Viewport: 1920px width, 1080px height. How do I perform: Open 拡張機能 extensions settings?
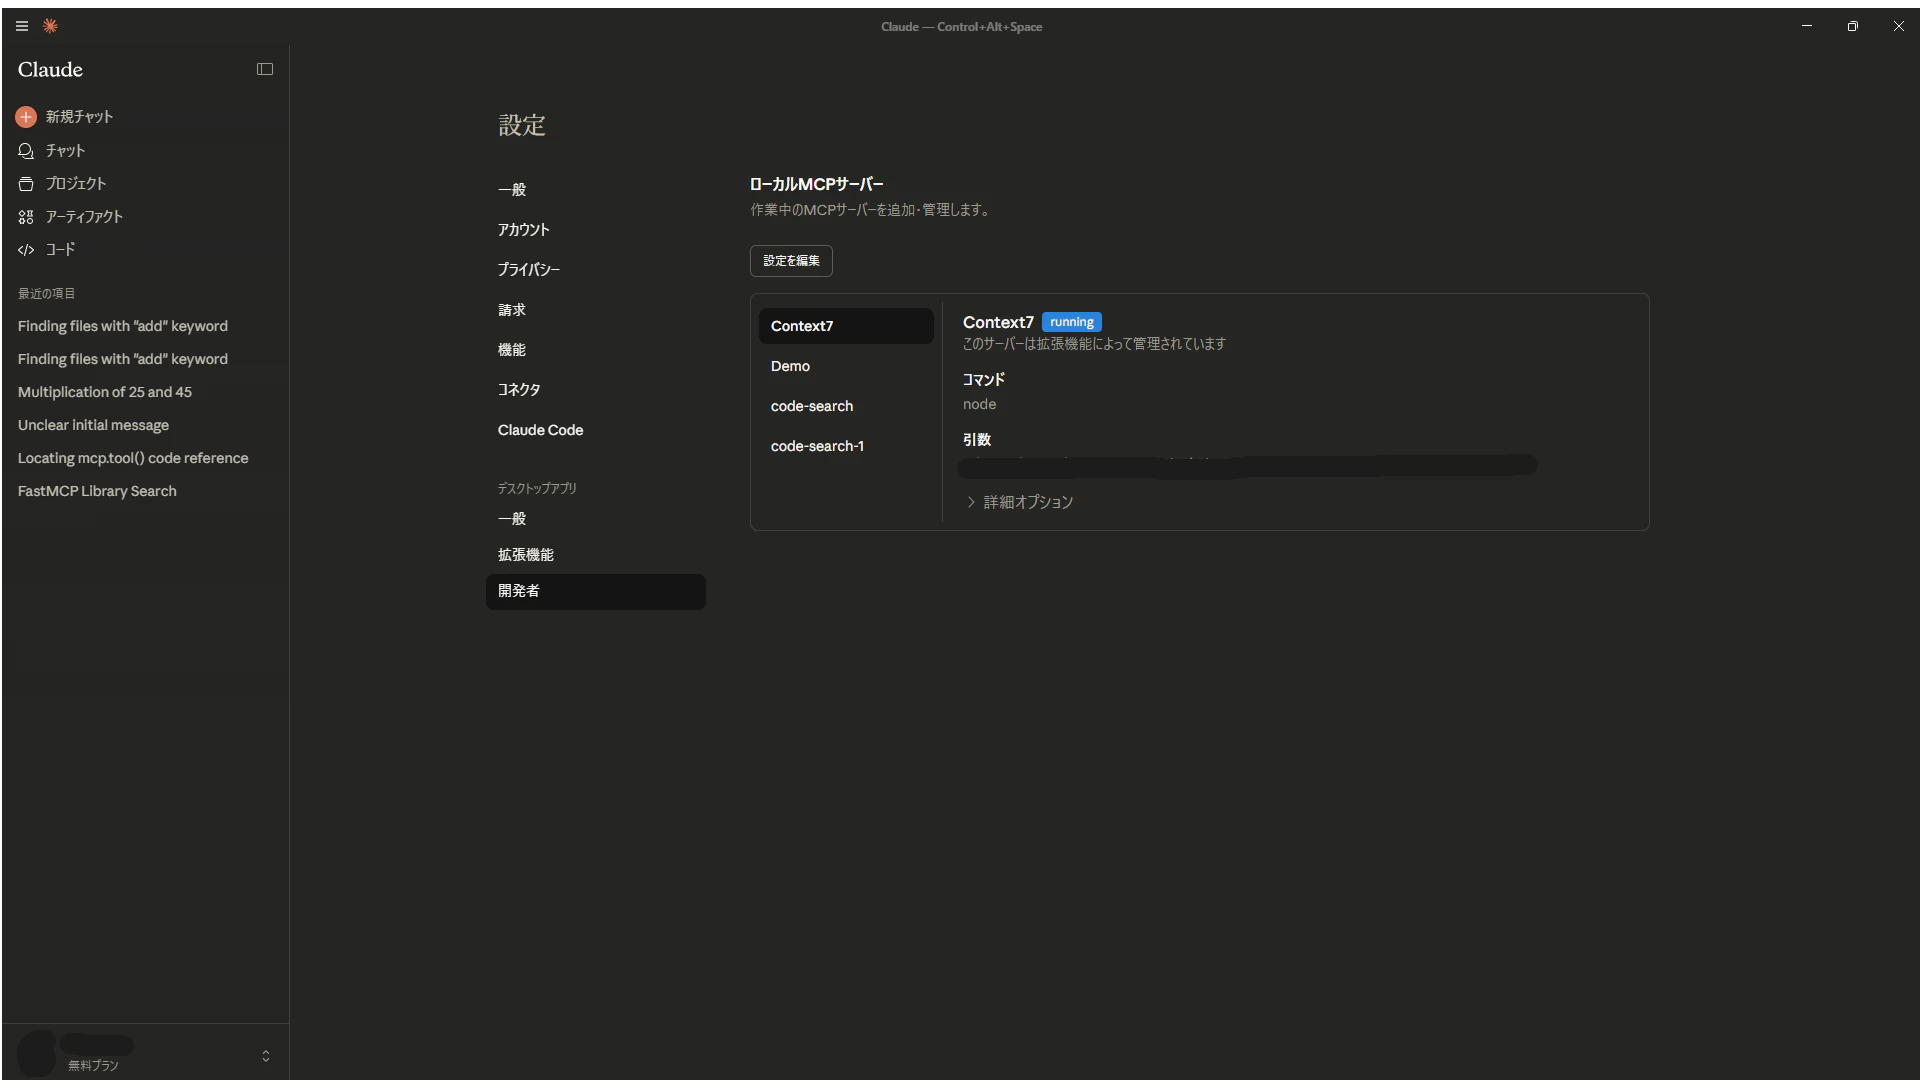(x=596, y=554)
